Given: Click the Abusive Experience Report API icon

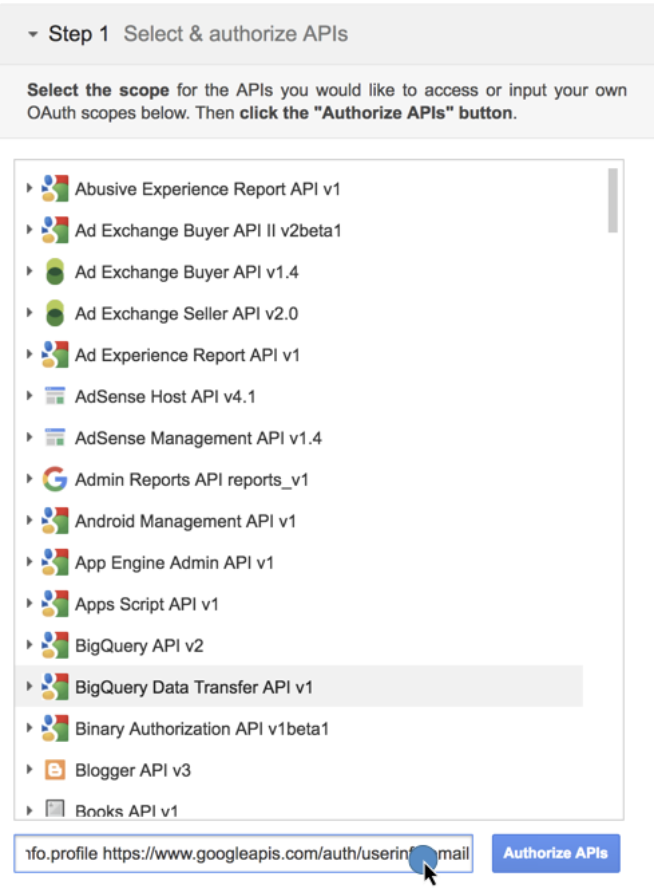Looking at the screenshot, I should click(x=55, y=189).
